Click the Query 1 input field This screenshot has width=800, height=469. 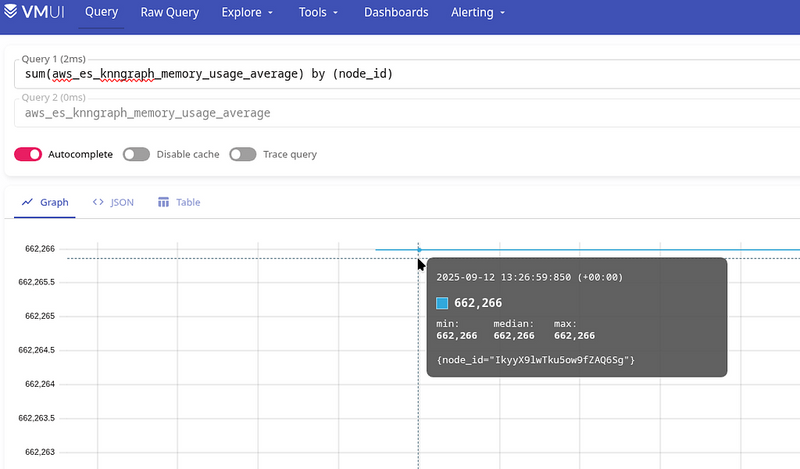pyautogui.click(x=400, y=75)
